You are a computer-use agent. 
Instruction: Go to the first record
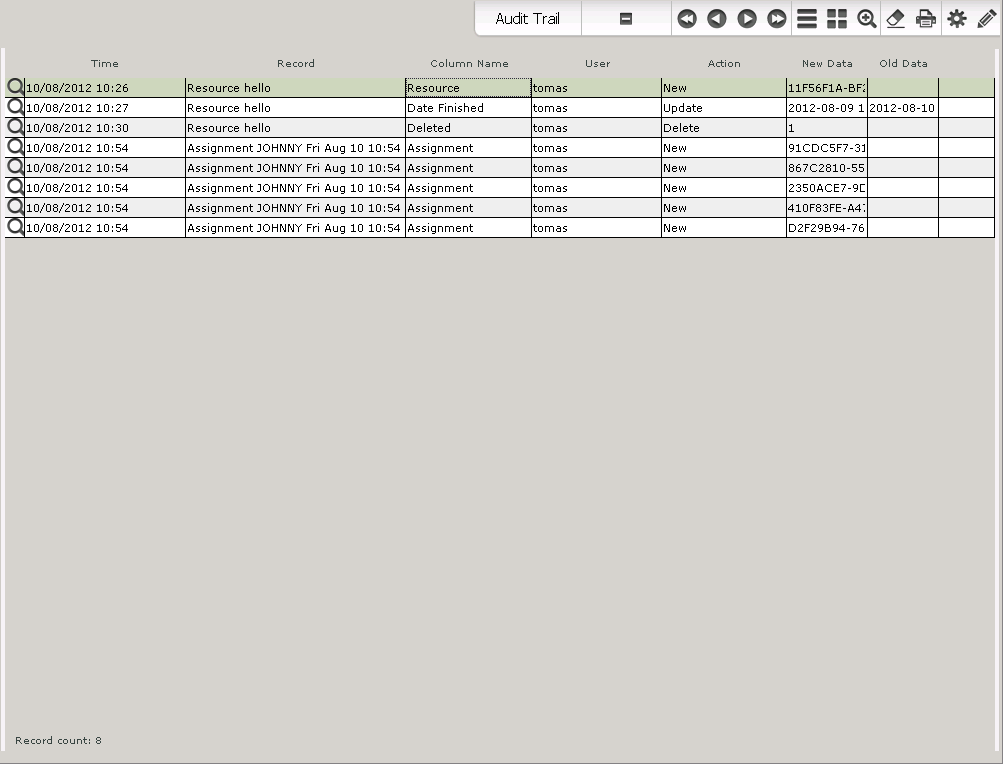pyautogui.click(x=687, y=19)
